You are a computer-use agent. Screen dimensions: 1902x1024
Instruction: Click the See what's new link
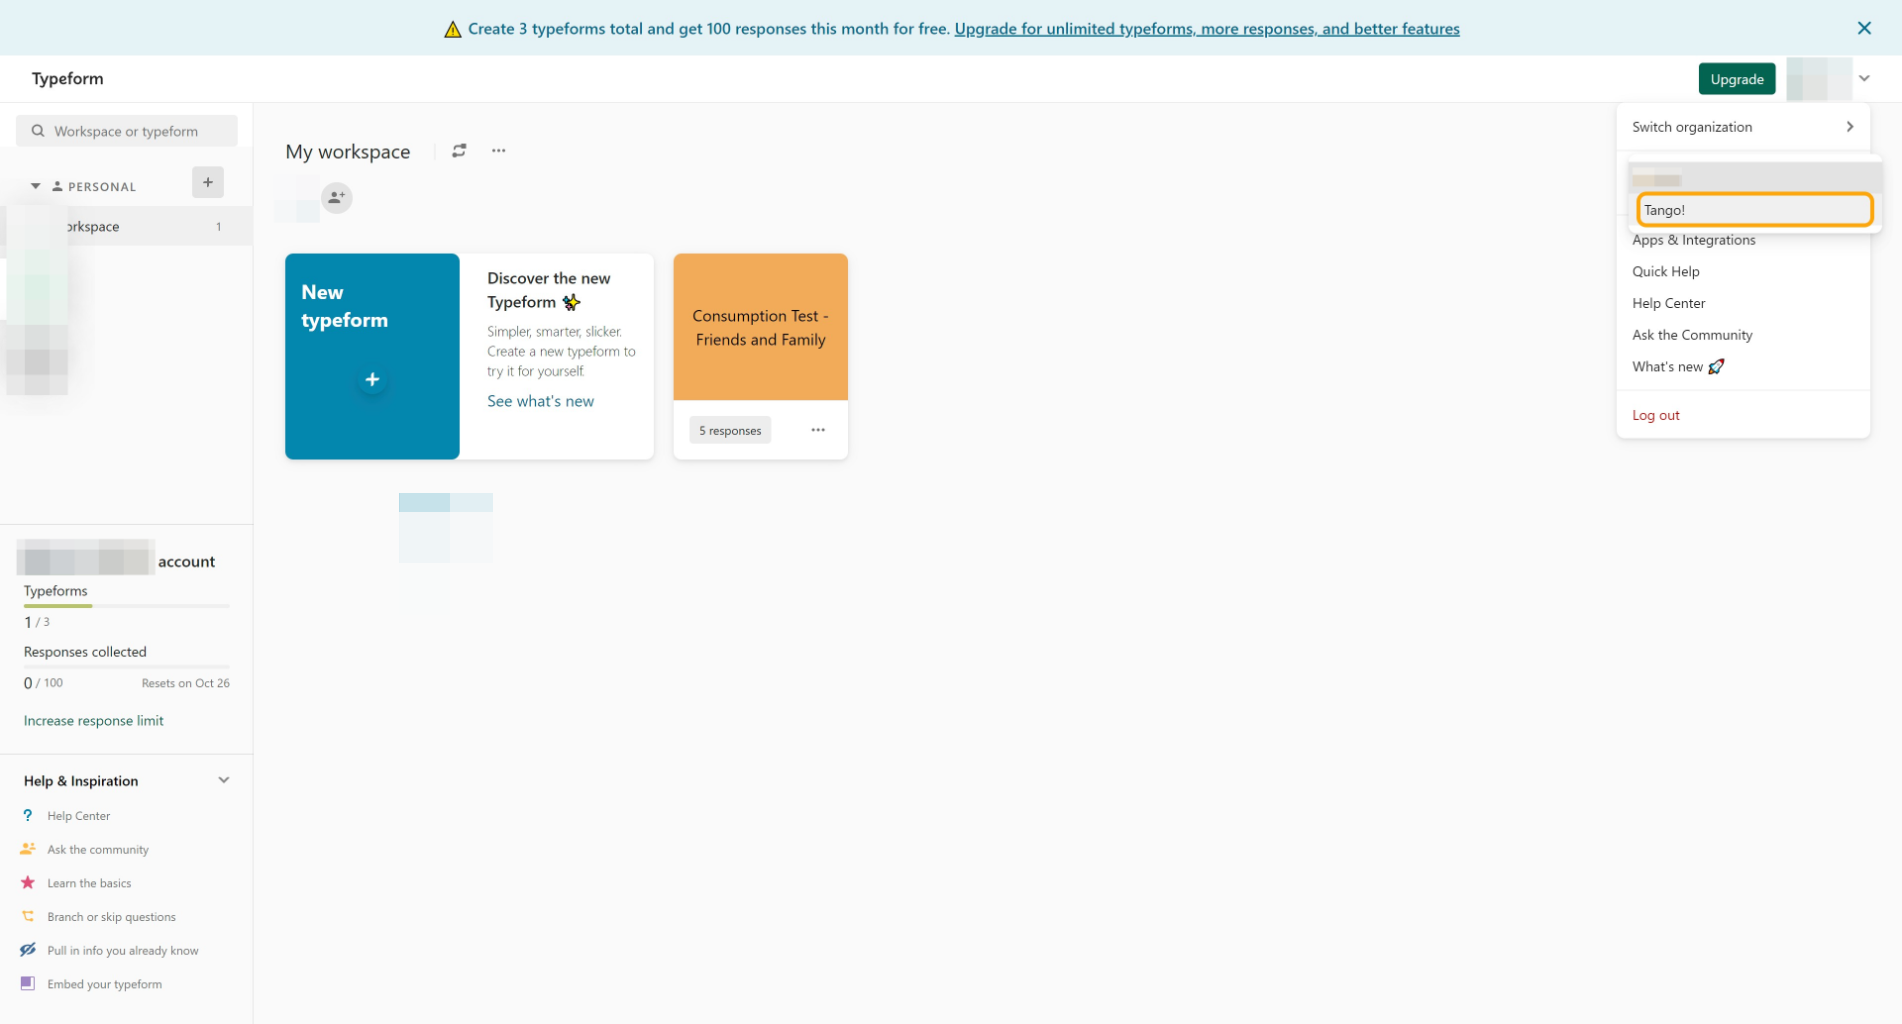pyautogui.click(x=540, y=401)
